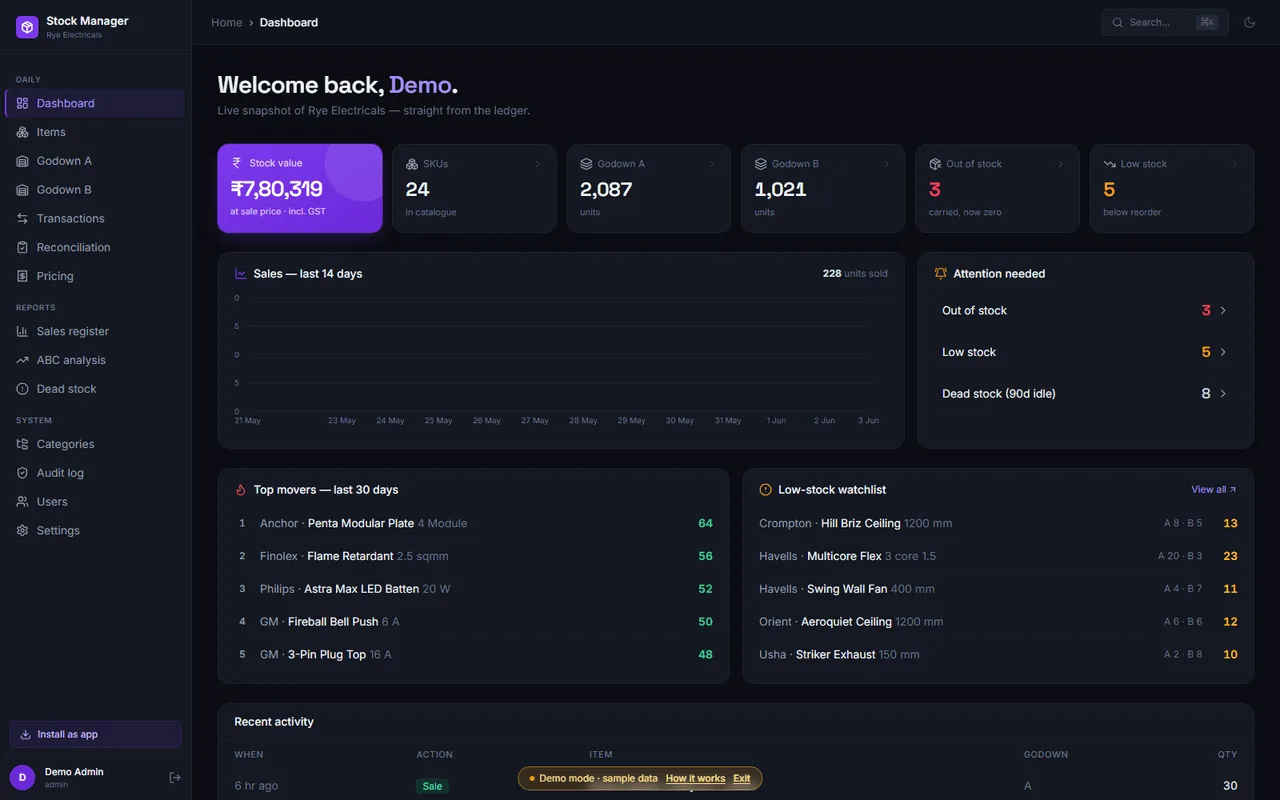
Task: Open SKUs card via its chevron
Action: pyautogui.click(x=538, y=164)
